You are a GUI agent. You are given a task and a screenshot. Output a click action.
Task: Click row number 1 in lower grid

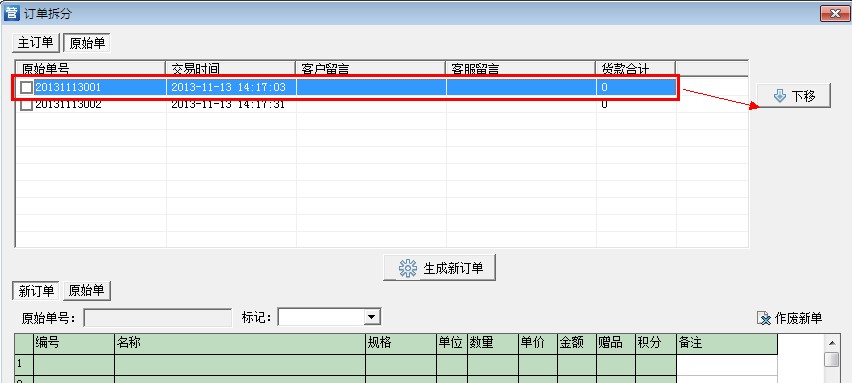pos(24,365)
